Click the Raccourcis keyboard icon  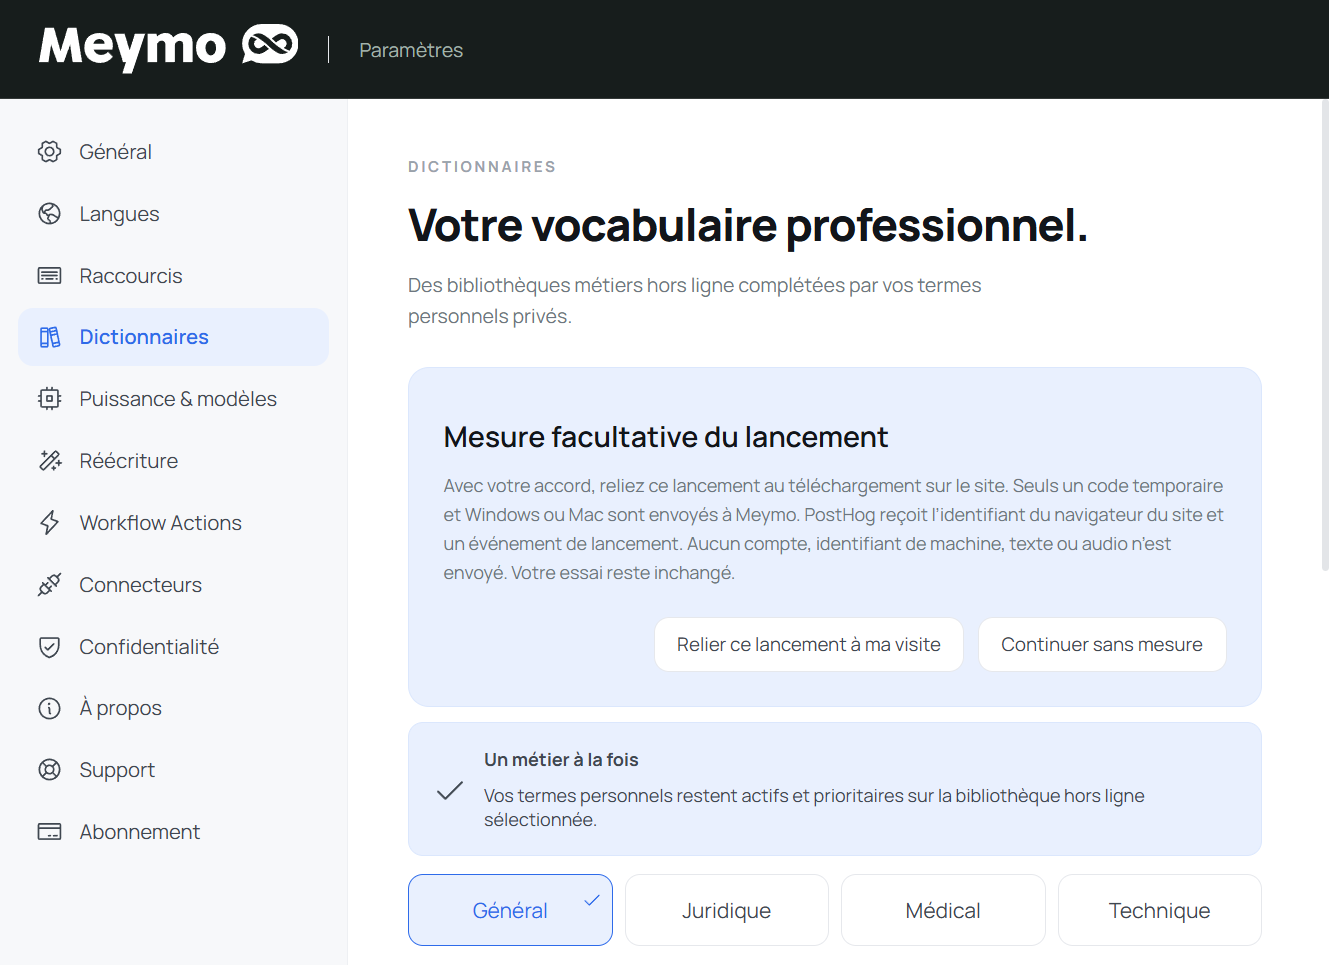tap(49, 276)
